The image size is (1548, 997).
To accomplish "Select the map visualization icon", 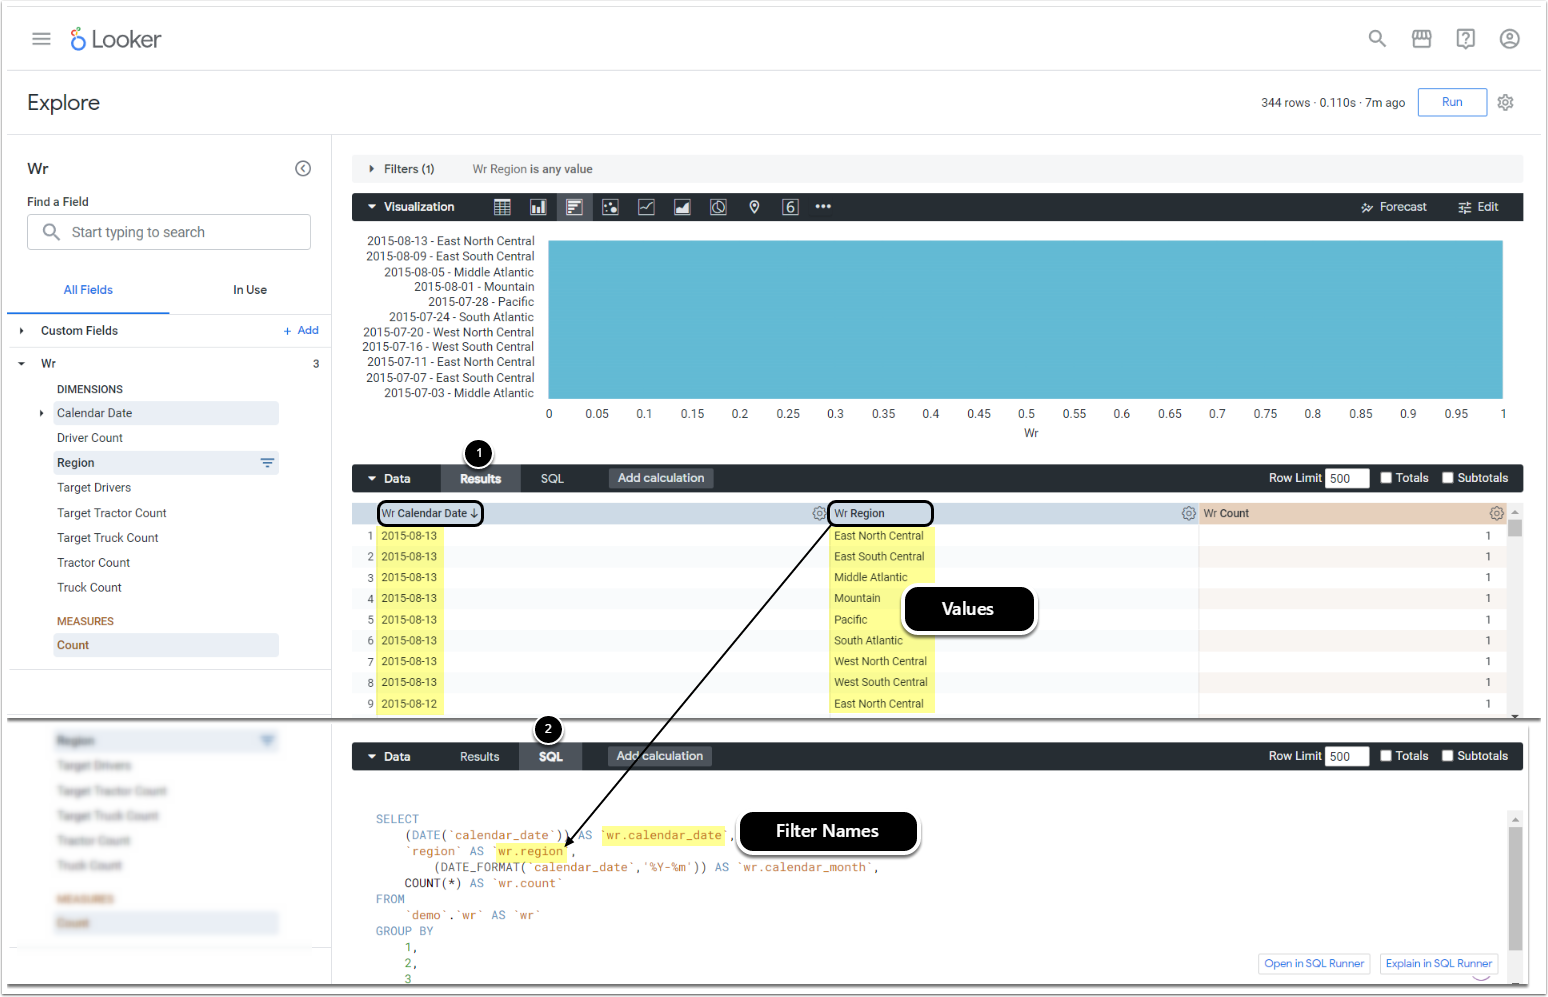I will tap(754, 207).
